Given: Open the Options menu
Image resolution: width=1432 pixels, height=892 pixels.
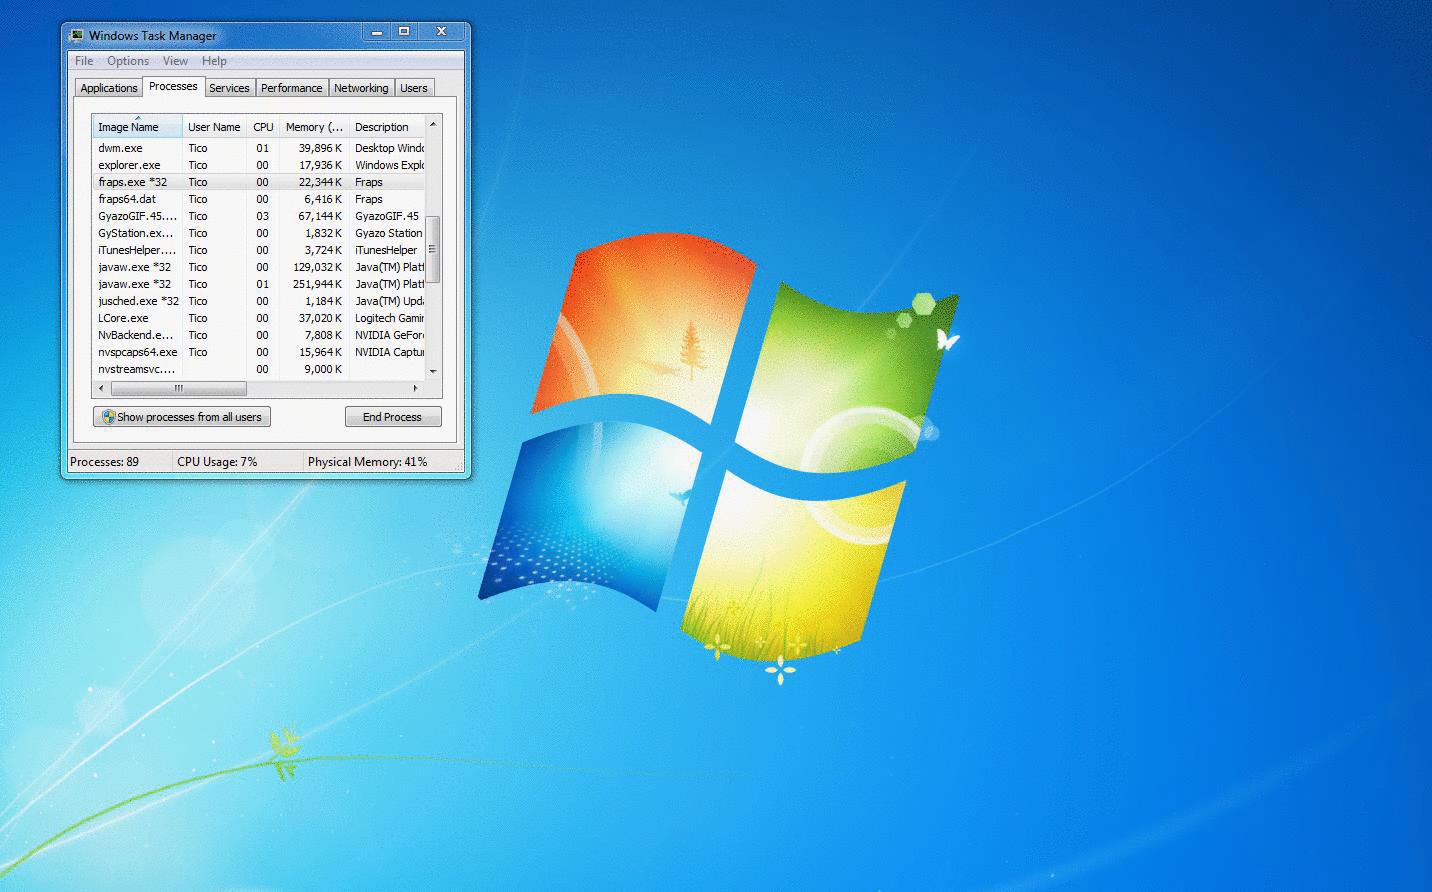Looking at the screenshot, I should (x=128, y=61).
